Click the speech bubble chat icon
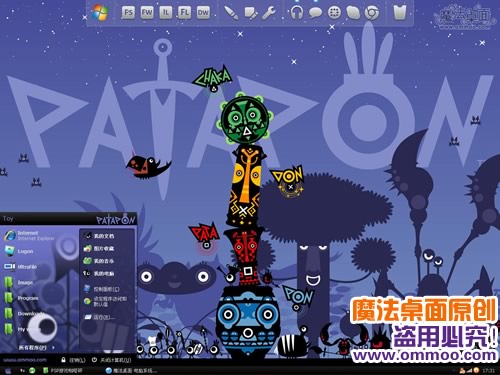 (x=315, y=13)
